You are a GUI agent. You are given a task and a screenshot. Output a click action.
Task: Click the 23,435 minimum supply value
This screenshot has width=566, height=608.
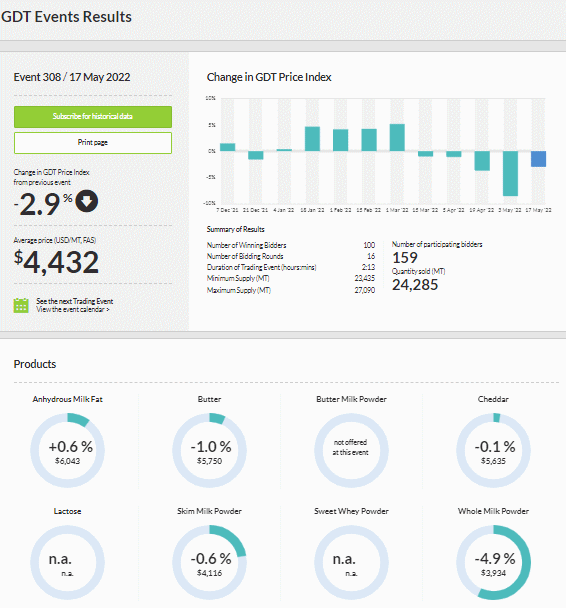point(365,278)
